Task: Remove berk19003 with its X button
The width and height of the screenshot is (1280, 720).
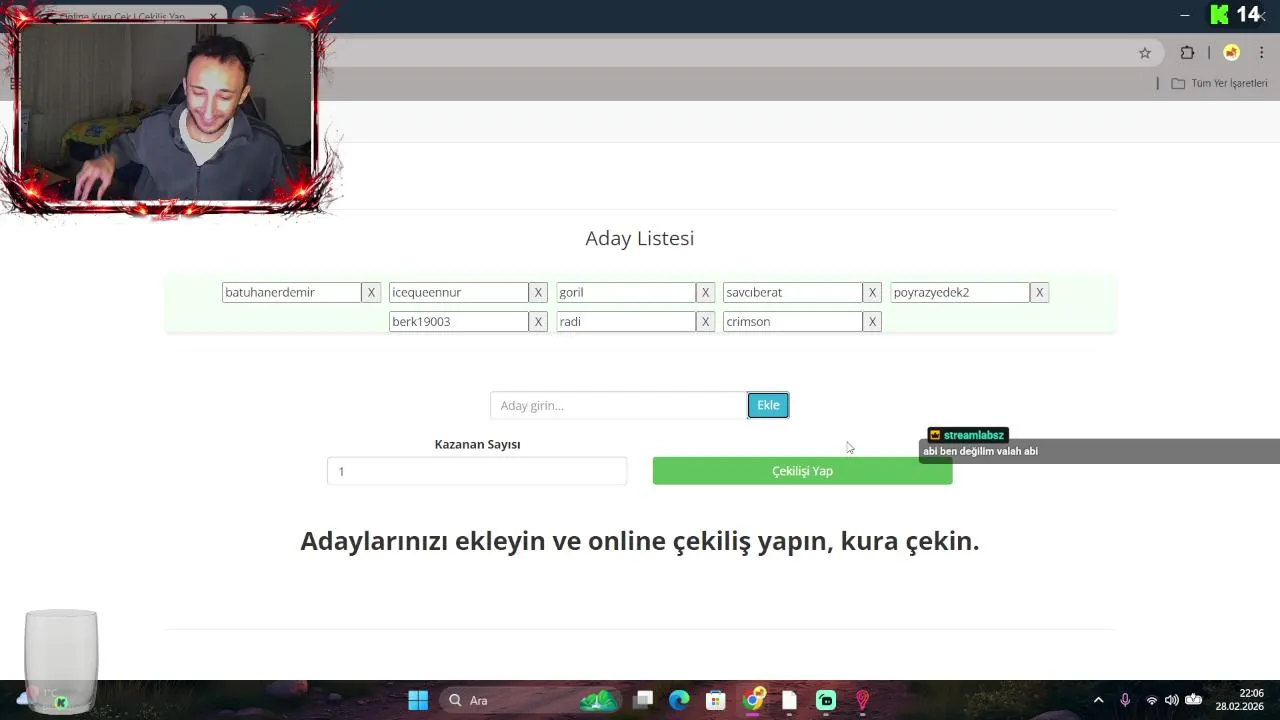Action: coord(538,321)
